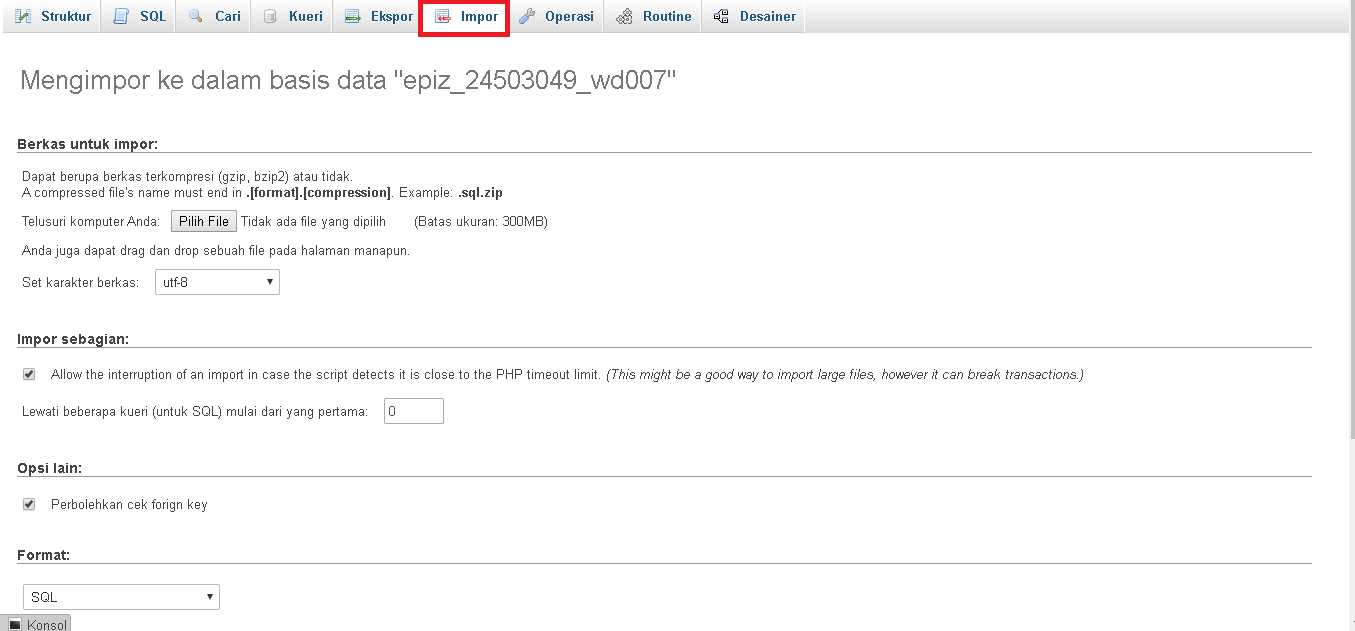1355x631 pixels.
Task: Switch to the Routine tab
Action: tap(654, 16)
